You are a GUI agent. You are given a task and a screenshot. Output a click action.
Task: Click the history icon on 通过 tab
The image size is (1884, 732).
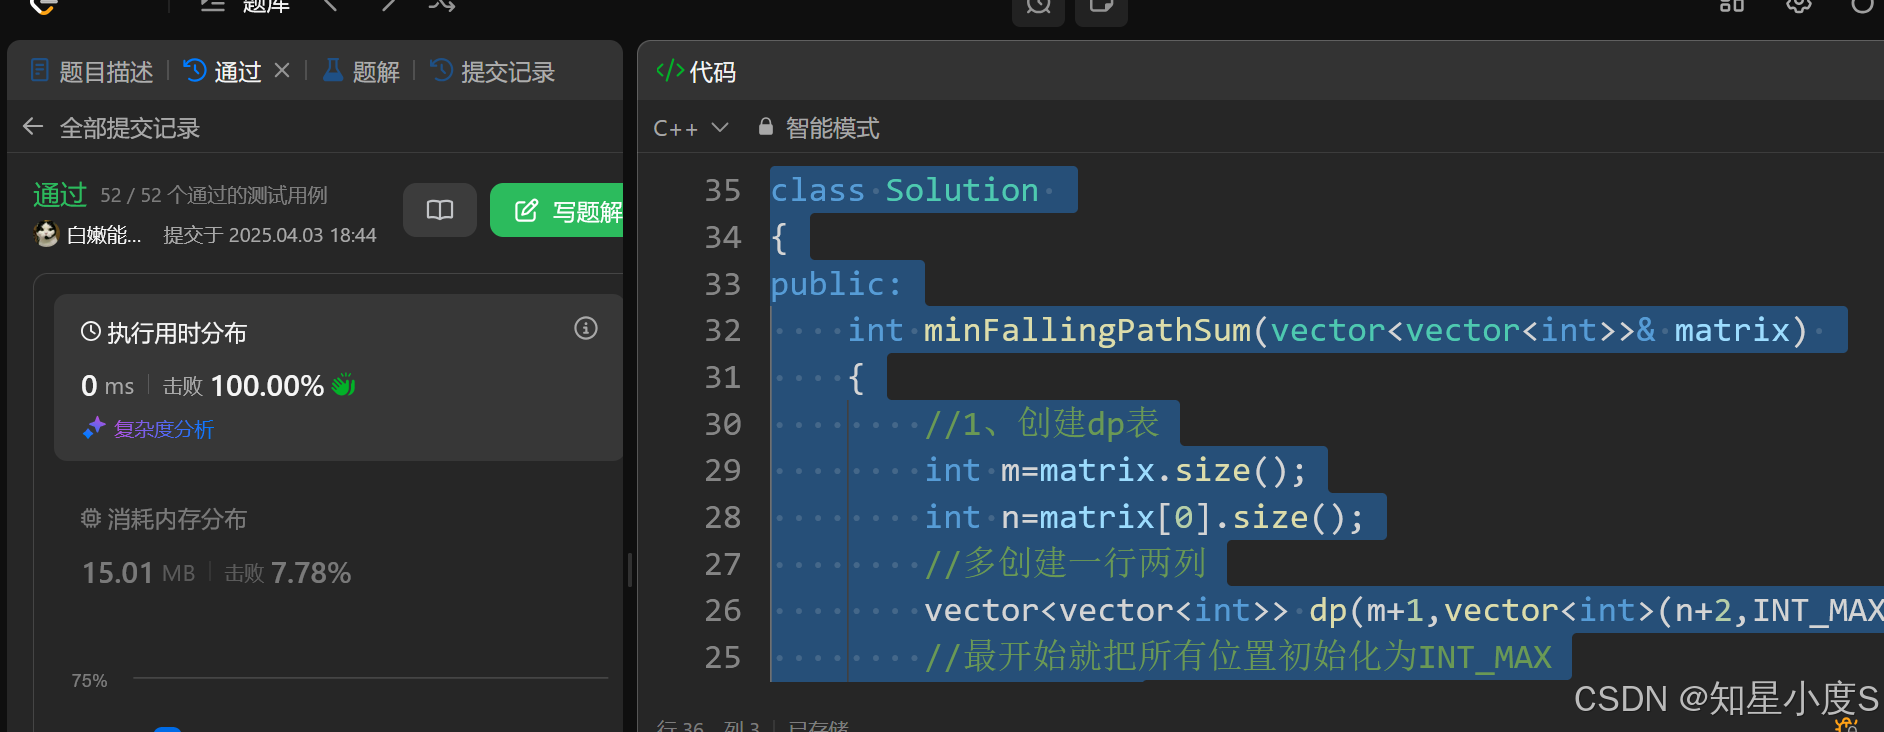coord(195,70)
